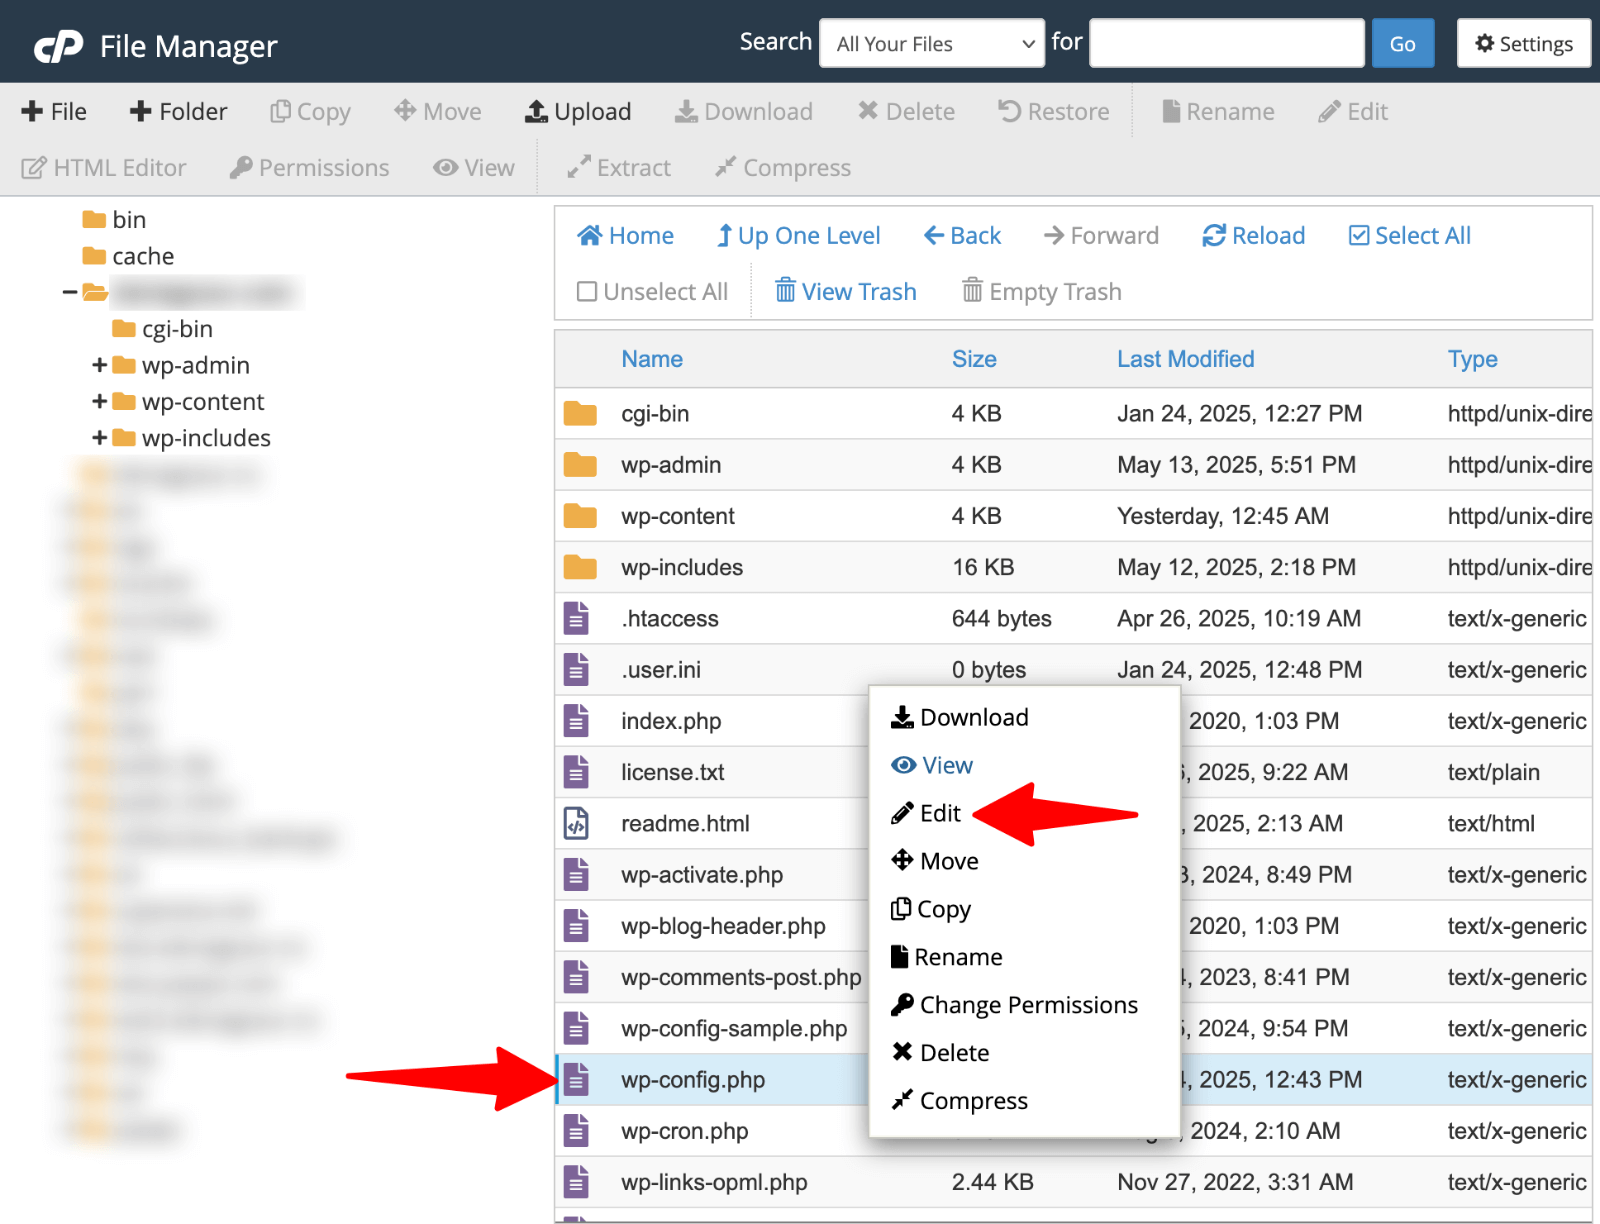Screen dimensions: 1600x1224
Task: Check the Select All checkbox
Action: [1359, 235]
